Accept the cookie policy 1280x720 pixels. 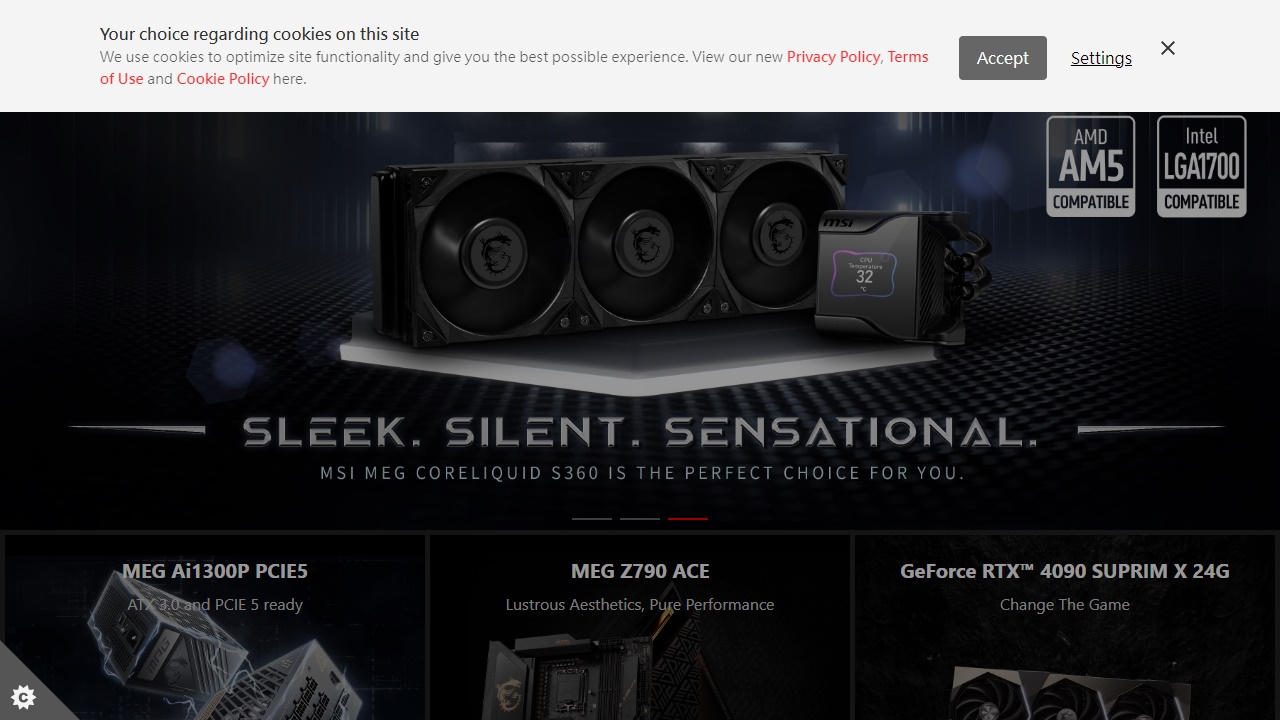pyautogui.click(x=1003, y=58)
